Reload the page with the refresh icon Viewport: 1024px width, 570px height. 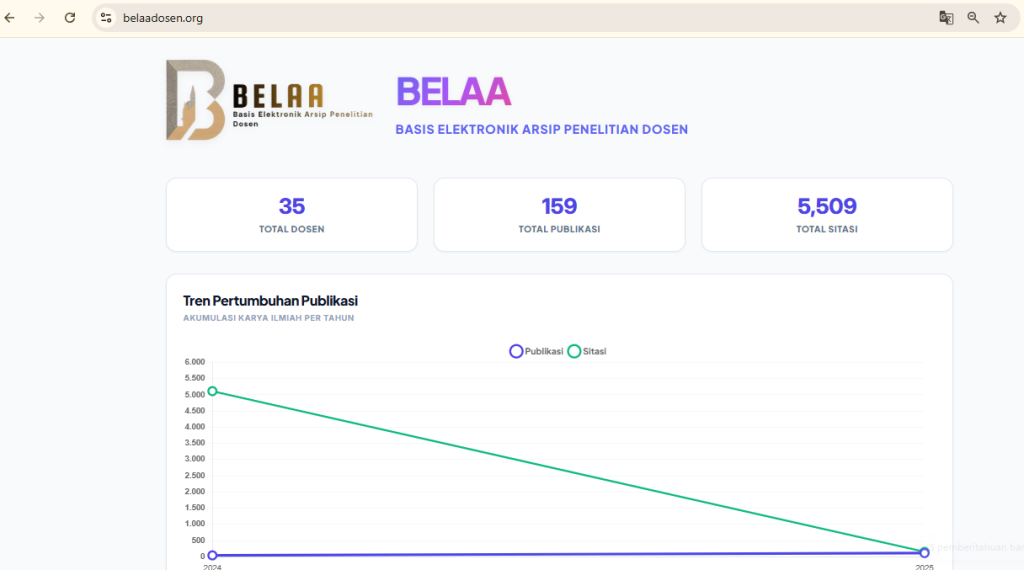[x=70, y=18]
